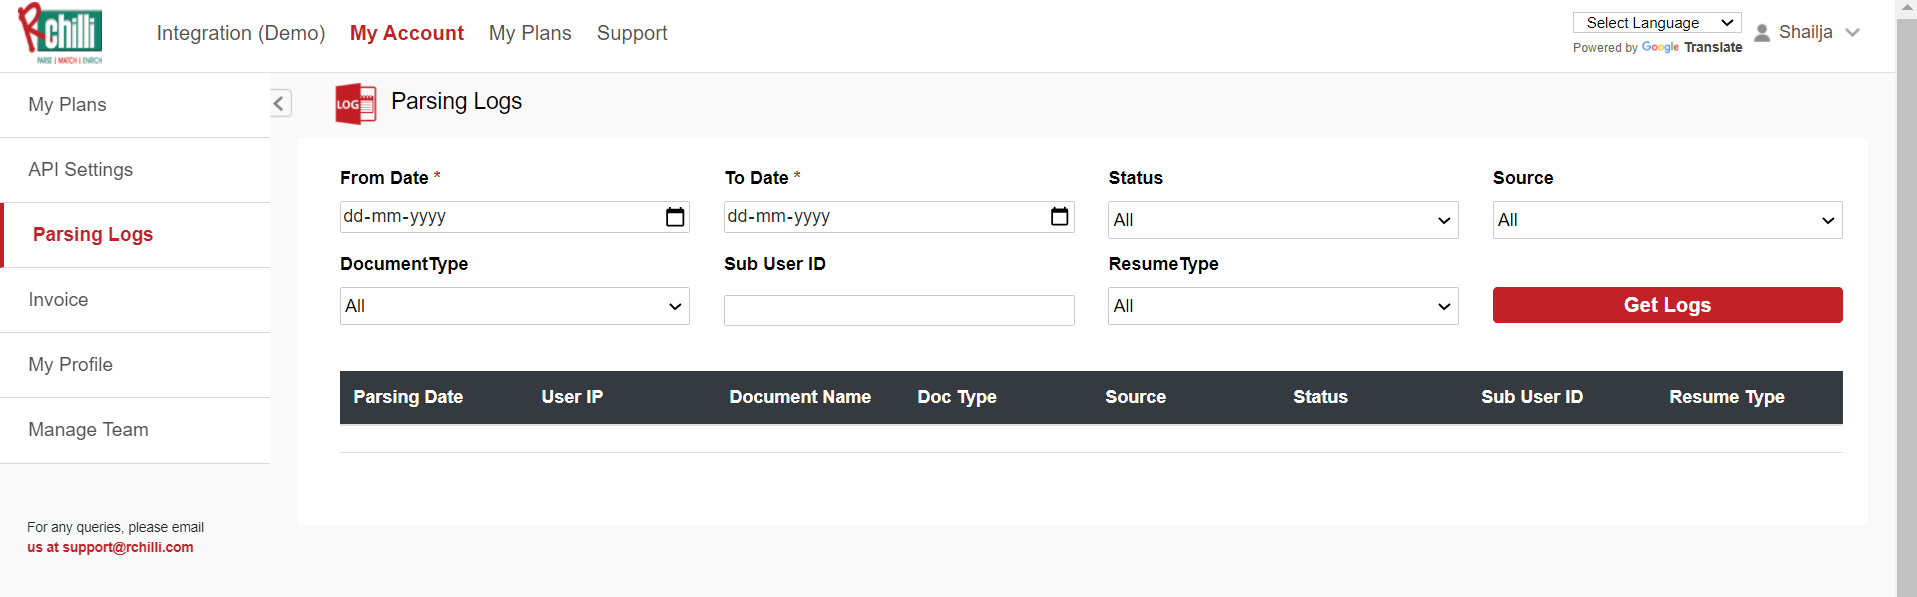Click the user avatar icon
This screenshot has width=1917, height=597.
1762,33
